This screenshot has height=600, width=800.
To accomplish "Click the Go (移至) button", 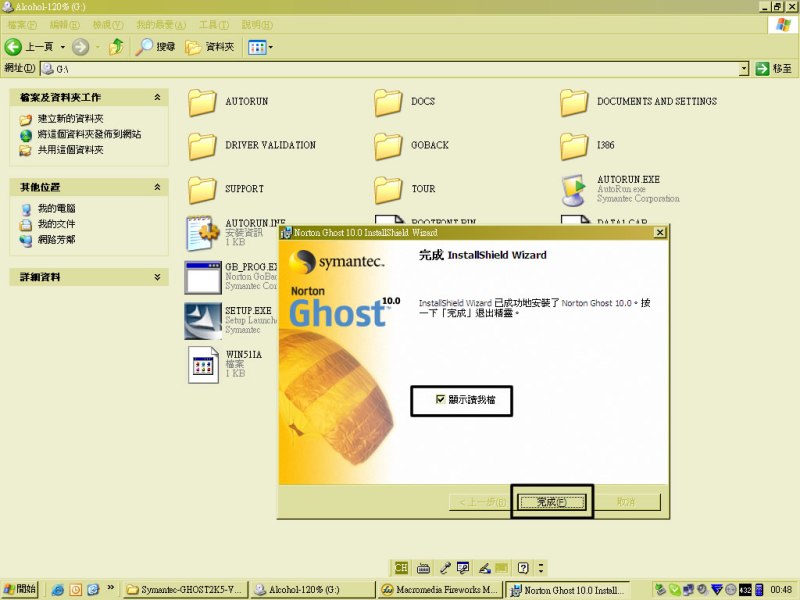I will [x=773, y=68].
